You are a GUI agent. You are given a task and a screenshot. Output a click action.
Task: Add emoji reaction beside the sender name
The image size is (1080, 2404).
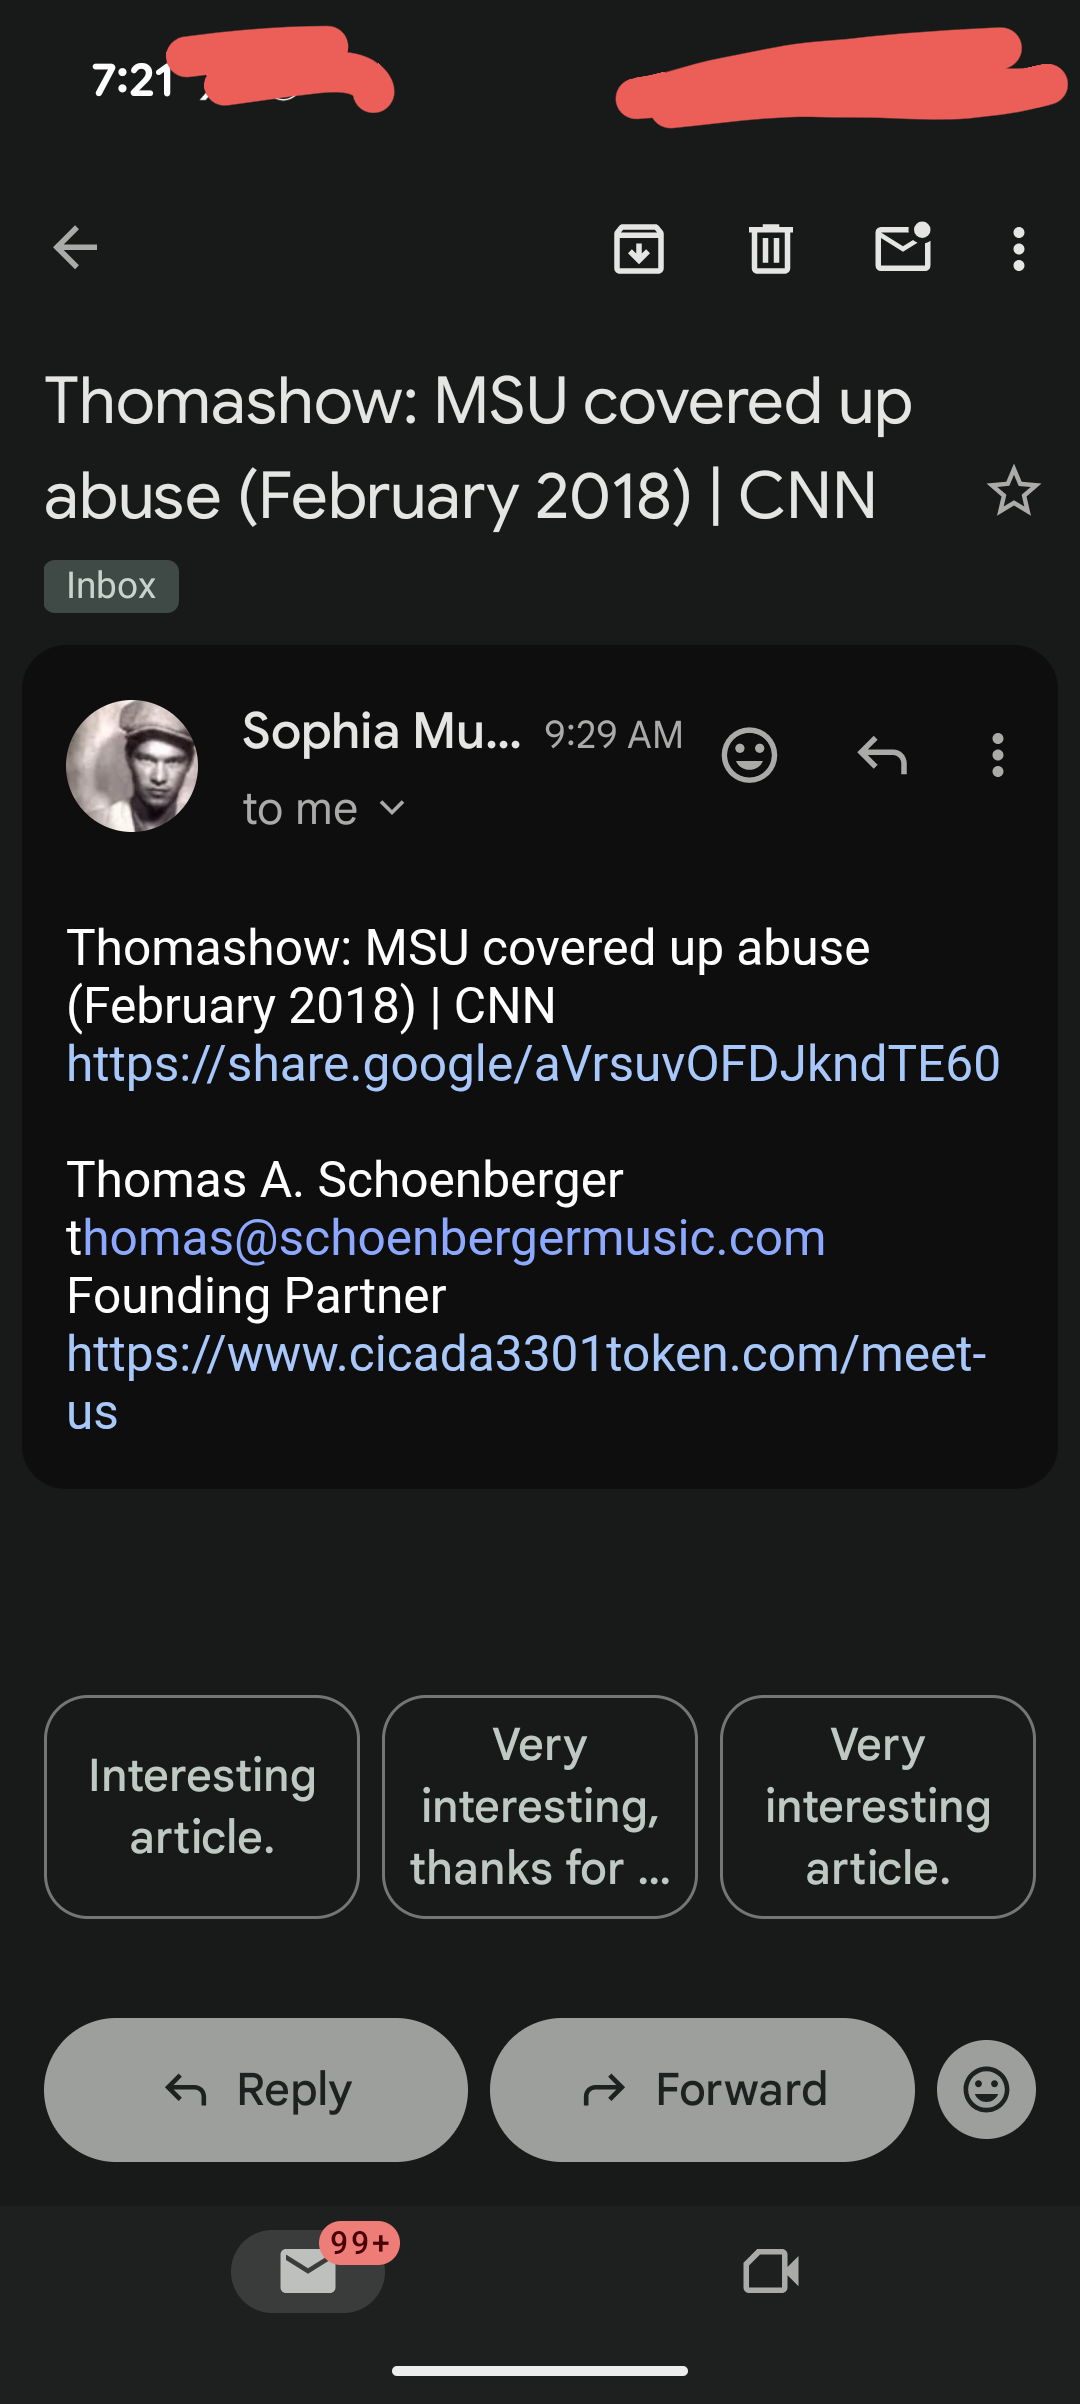pos(749,755)
